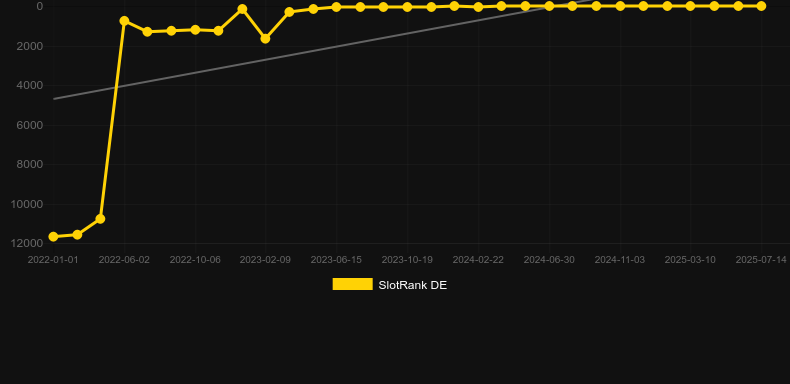Click the x-axis label 2025-07-14
The height and width of the screenshot is (384, 790).
click(x=761, y=260)
